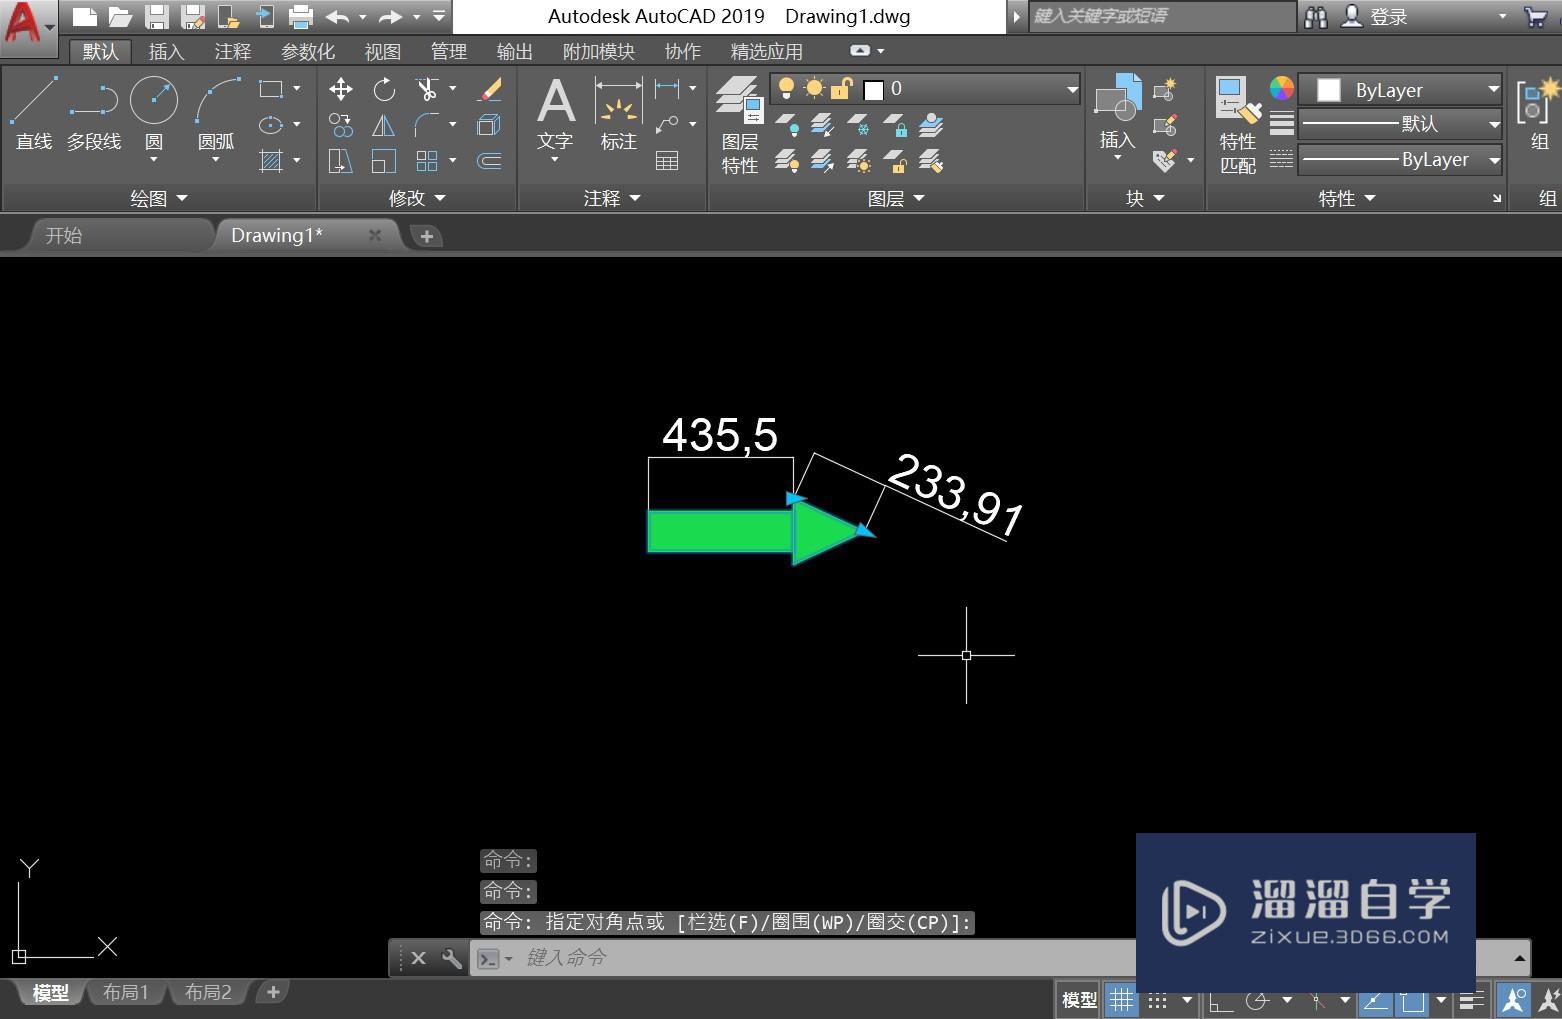Select the Mirror tool icon

click(384, 126)
